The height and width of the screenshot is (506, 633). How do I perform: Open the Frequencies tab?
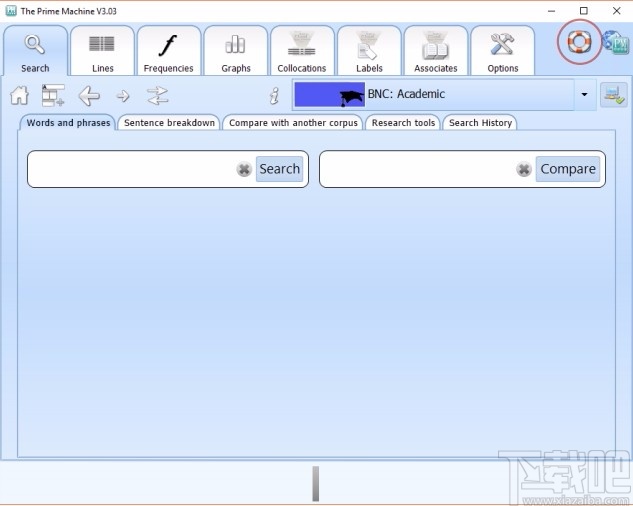click(169, 50)
